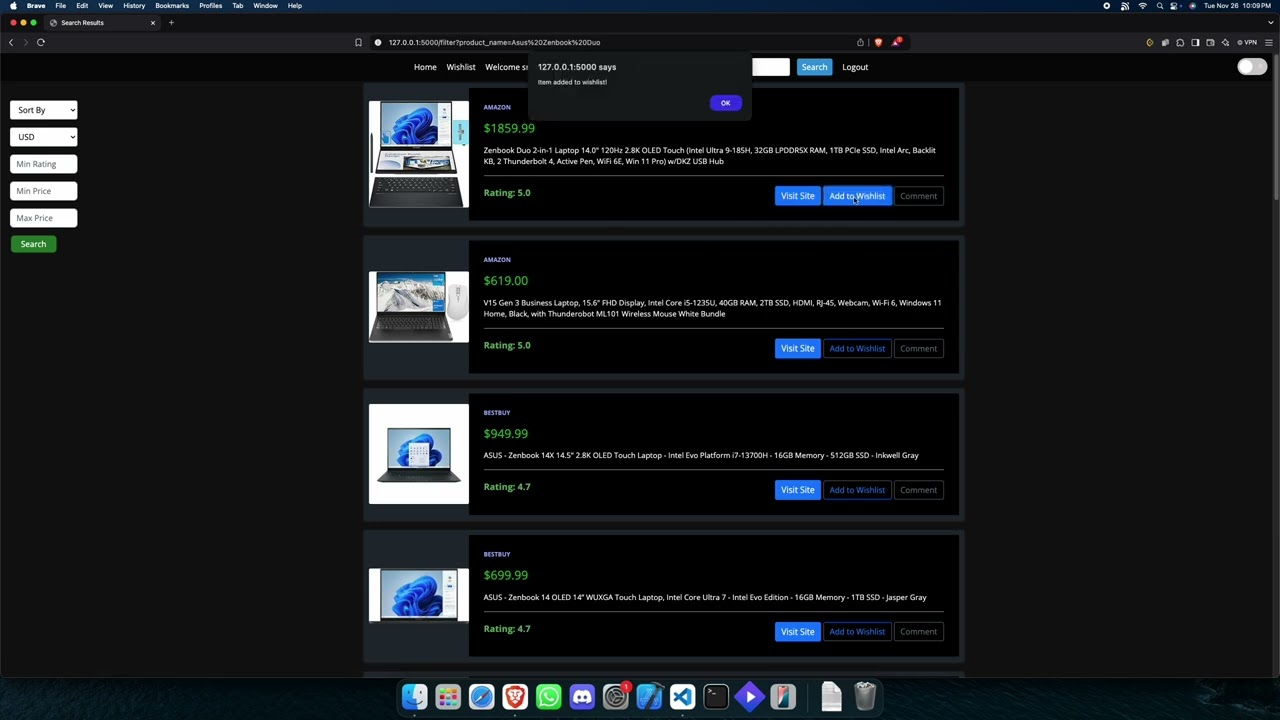This screenshot has width=1280, height=720.
Task: Focus the Min Price input field
Action: tap(44, 191)
